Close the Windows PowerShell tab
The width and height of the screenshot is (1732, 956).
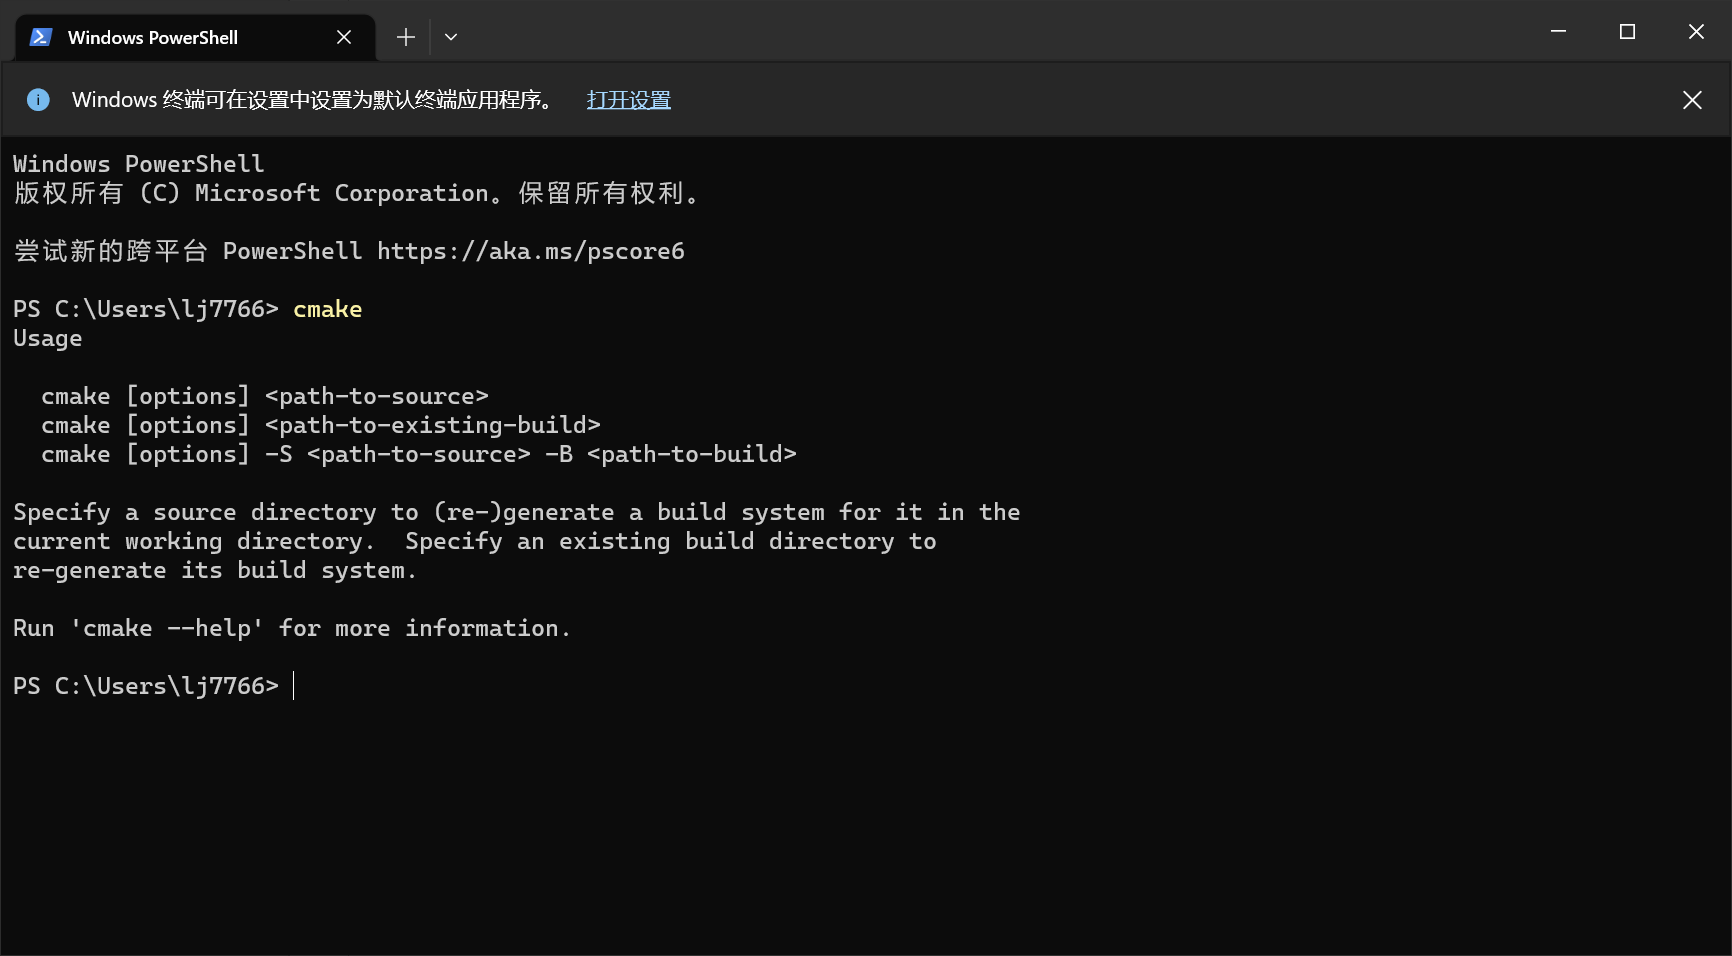(x=344, y=37)
